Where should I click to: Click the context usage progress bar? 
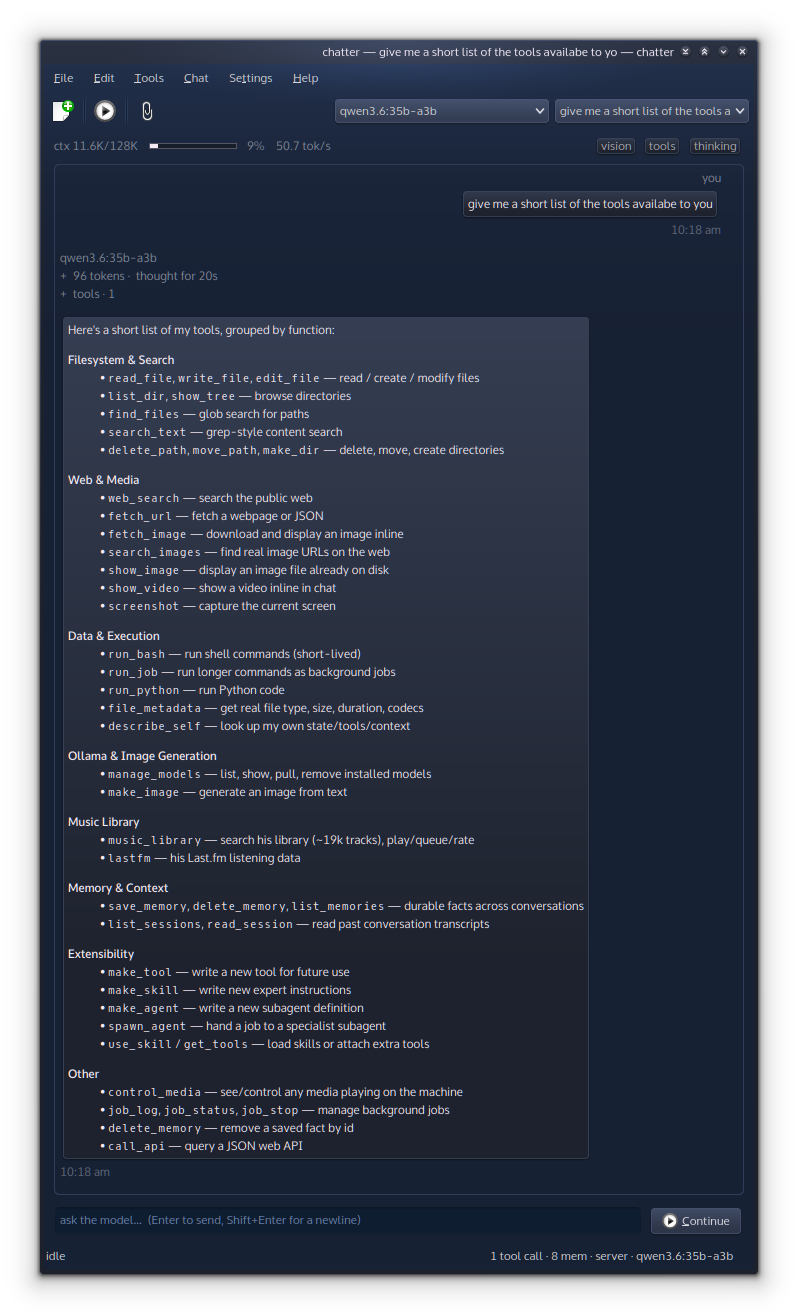(x=193, y=146)
